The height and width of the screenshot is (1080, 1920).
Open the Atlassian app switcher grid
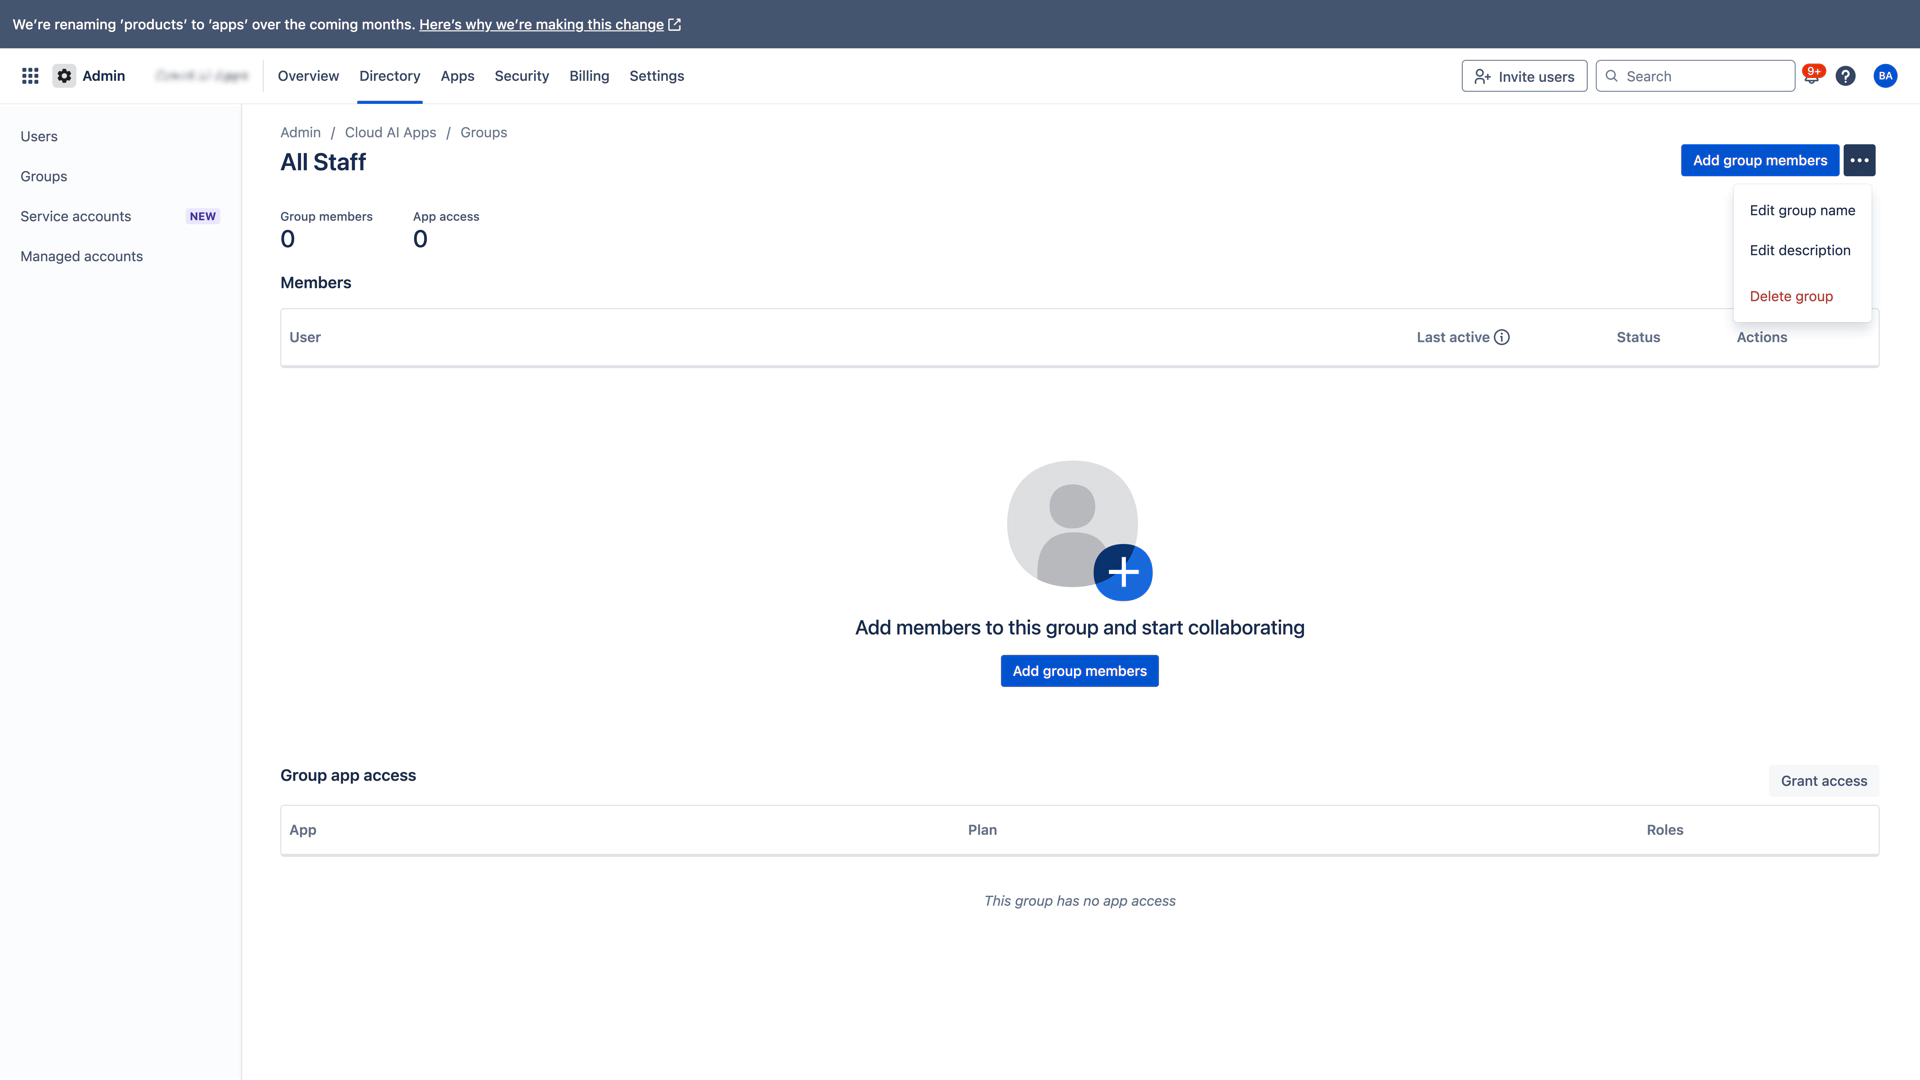30,75
